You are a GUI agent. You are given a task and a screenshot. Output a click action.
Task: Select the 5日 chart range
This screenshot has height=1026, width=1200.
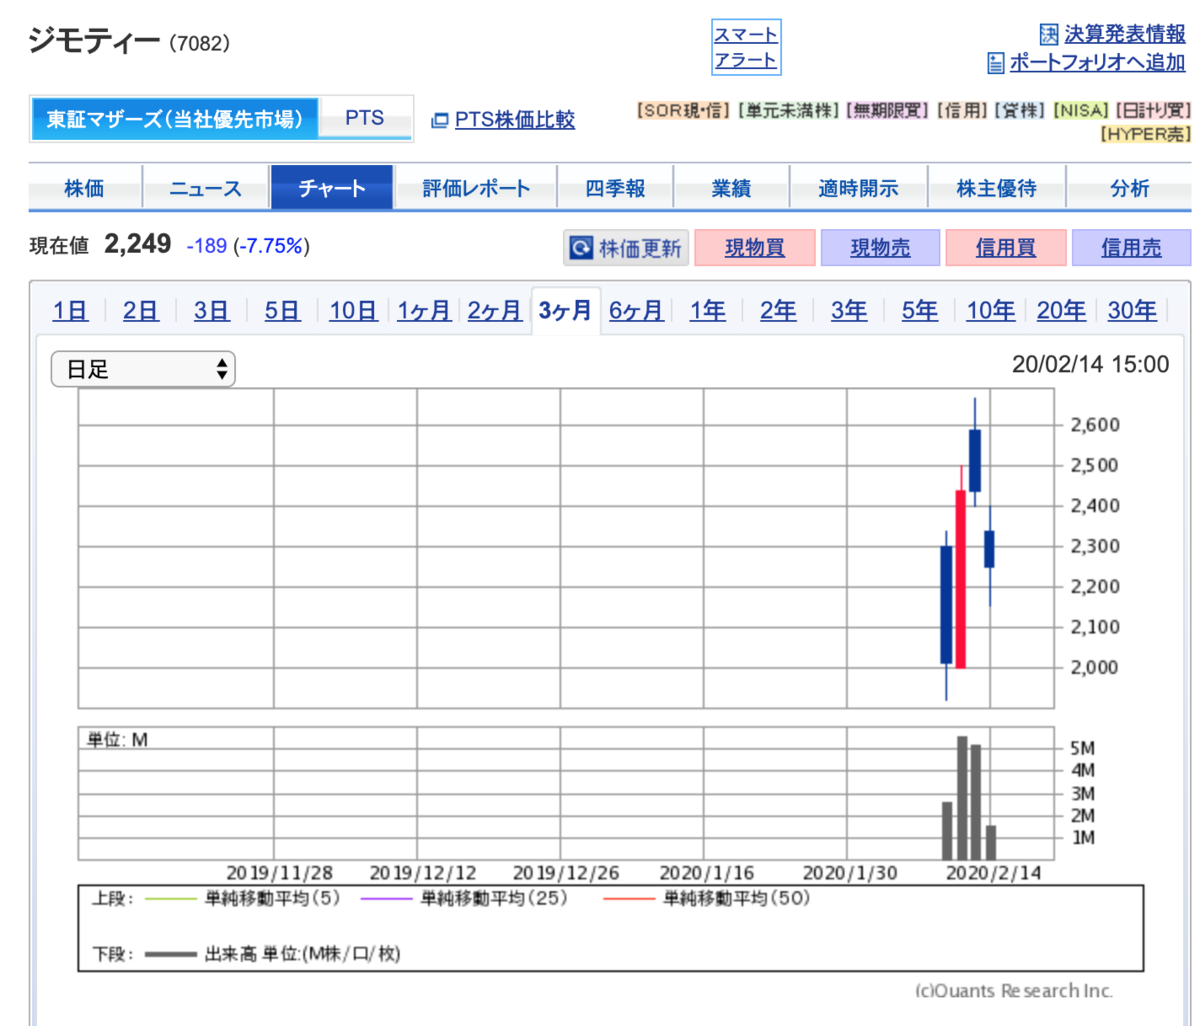click(283, 311)
